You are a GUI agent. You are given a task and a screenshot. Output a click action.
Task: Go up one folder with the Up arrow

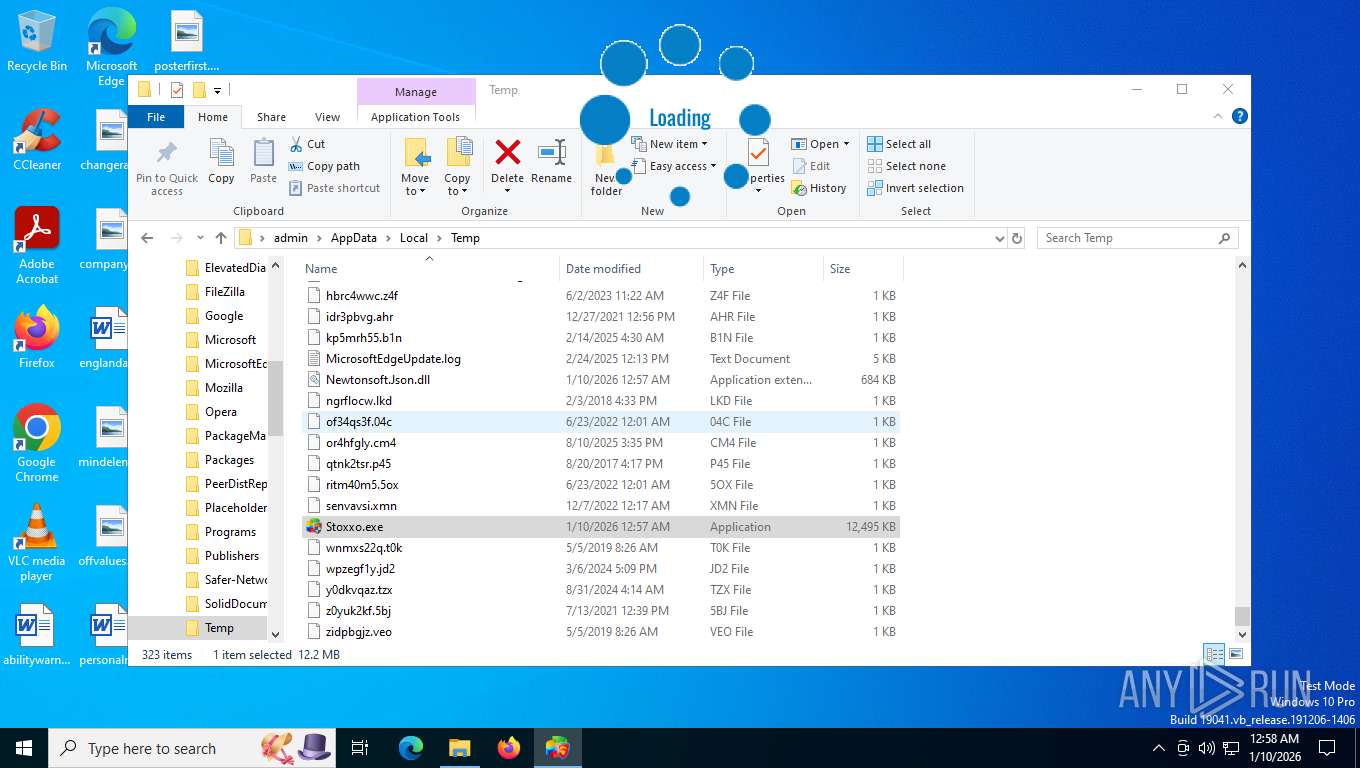click(x=221, y=238)
